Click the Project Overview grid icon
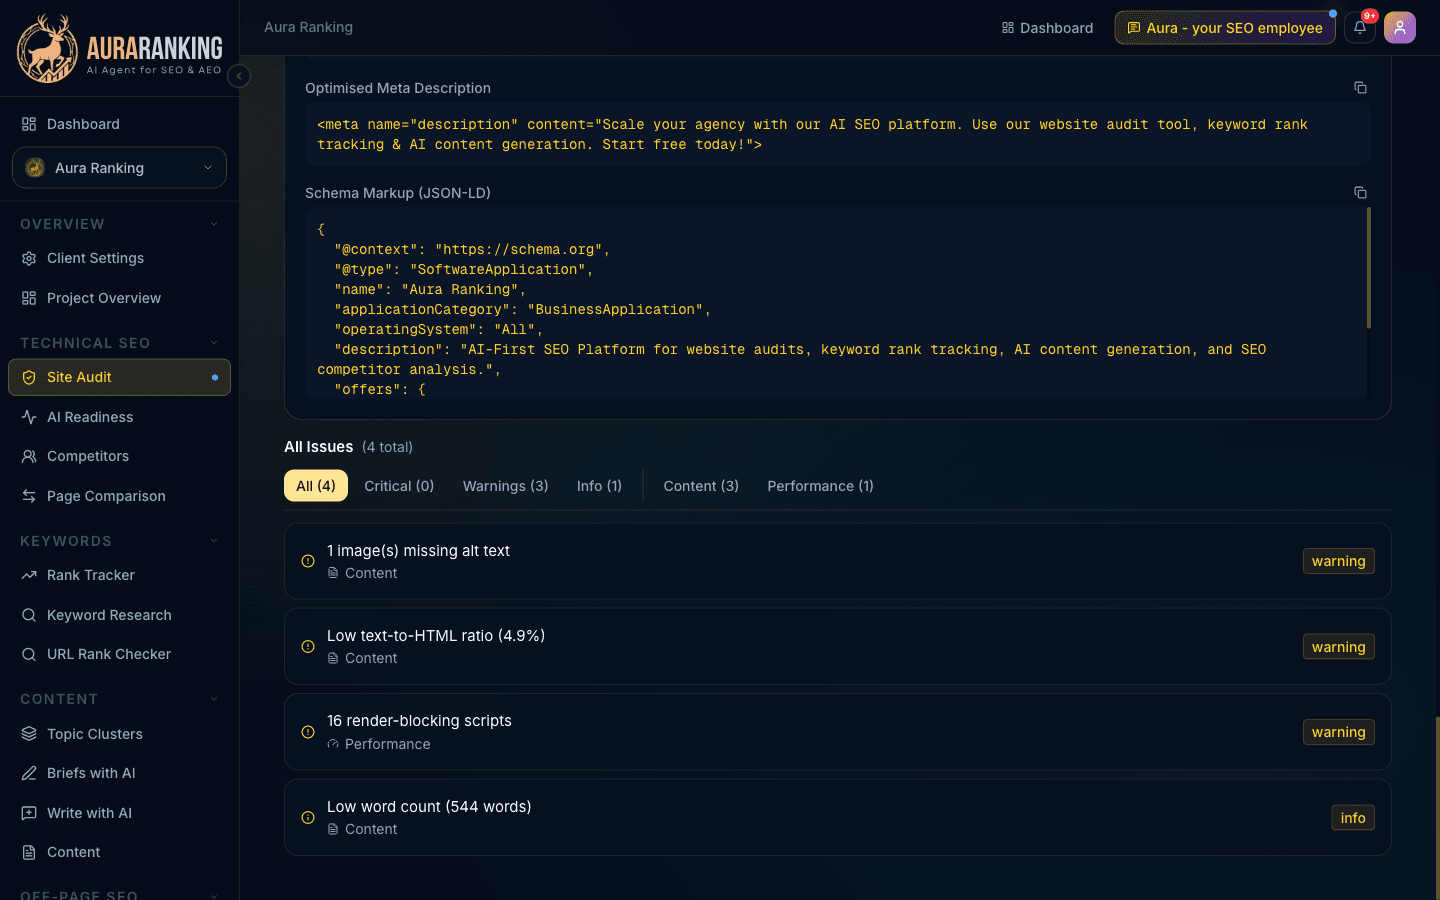 click(x=29, y=298)
